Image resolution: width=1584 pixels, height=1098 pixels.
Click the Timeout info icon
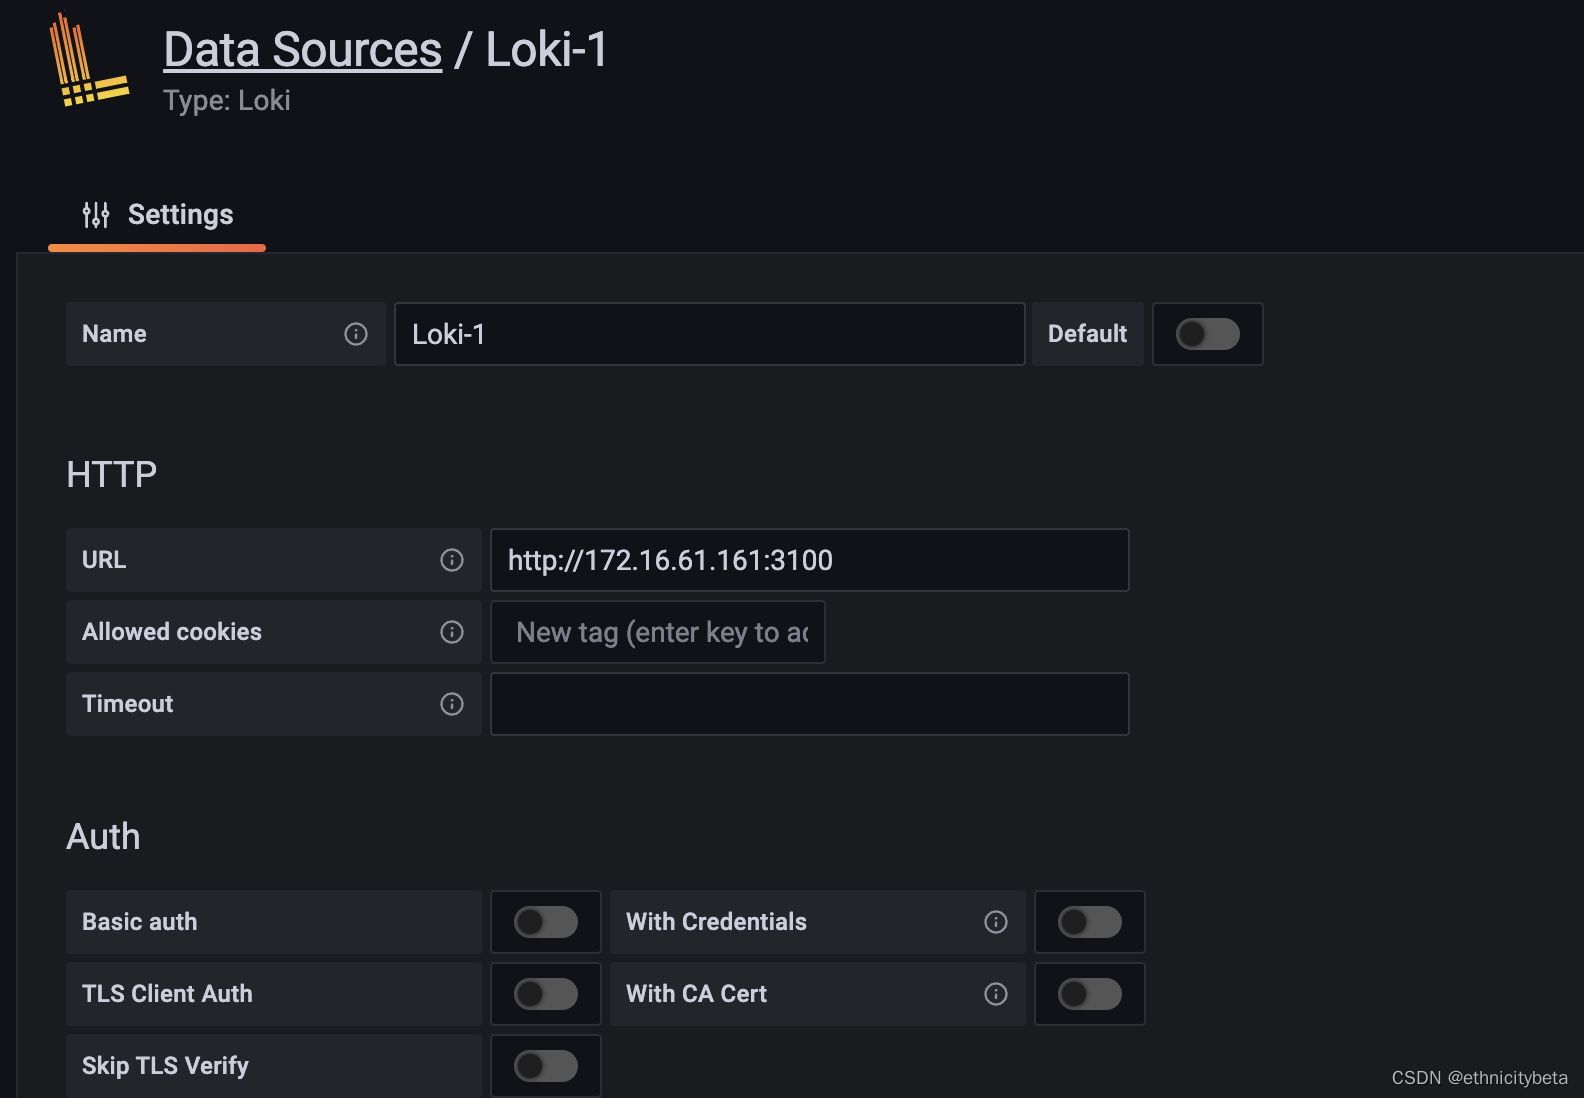[x=452, y=704]
